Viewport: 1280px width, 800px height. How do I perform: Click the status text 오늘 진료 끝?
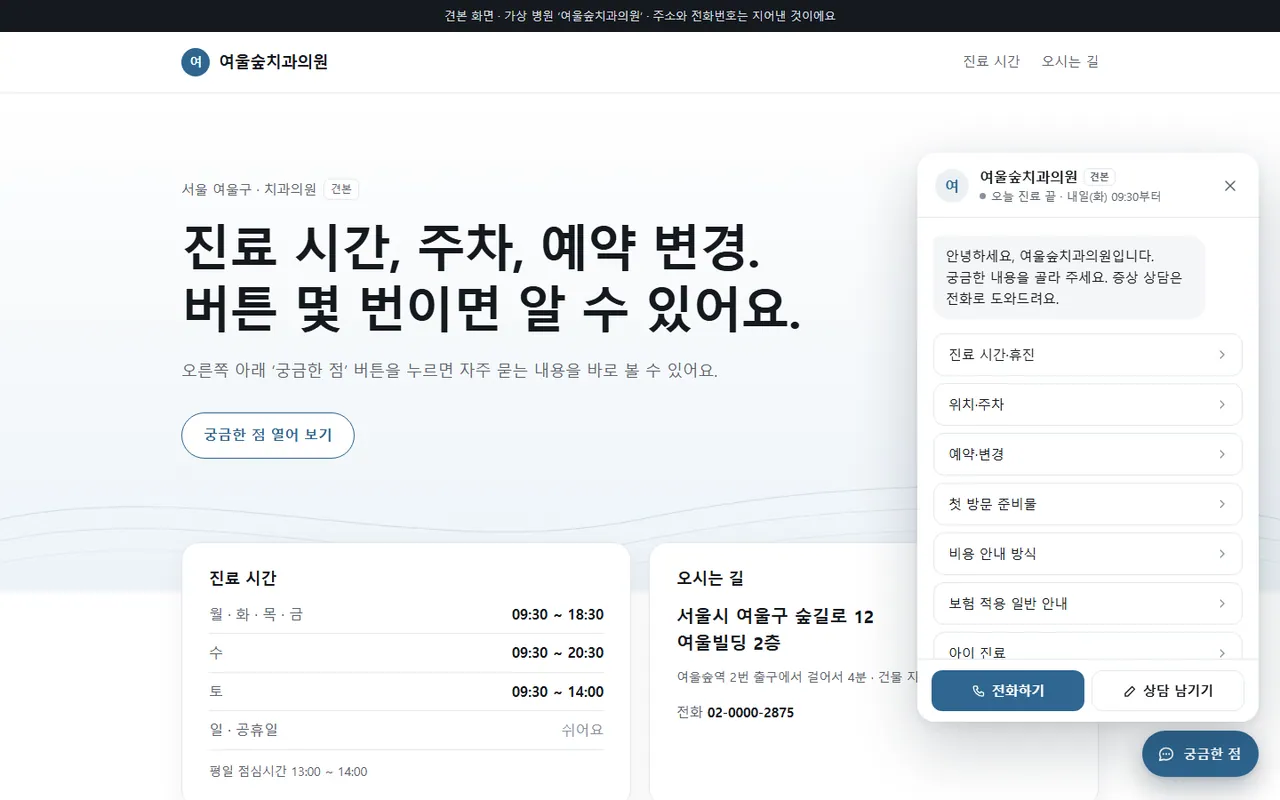click(x=1023, y=197)
